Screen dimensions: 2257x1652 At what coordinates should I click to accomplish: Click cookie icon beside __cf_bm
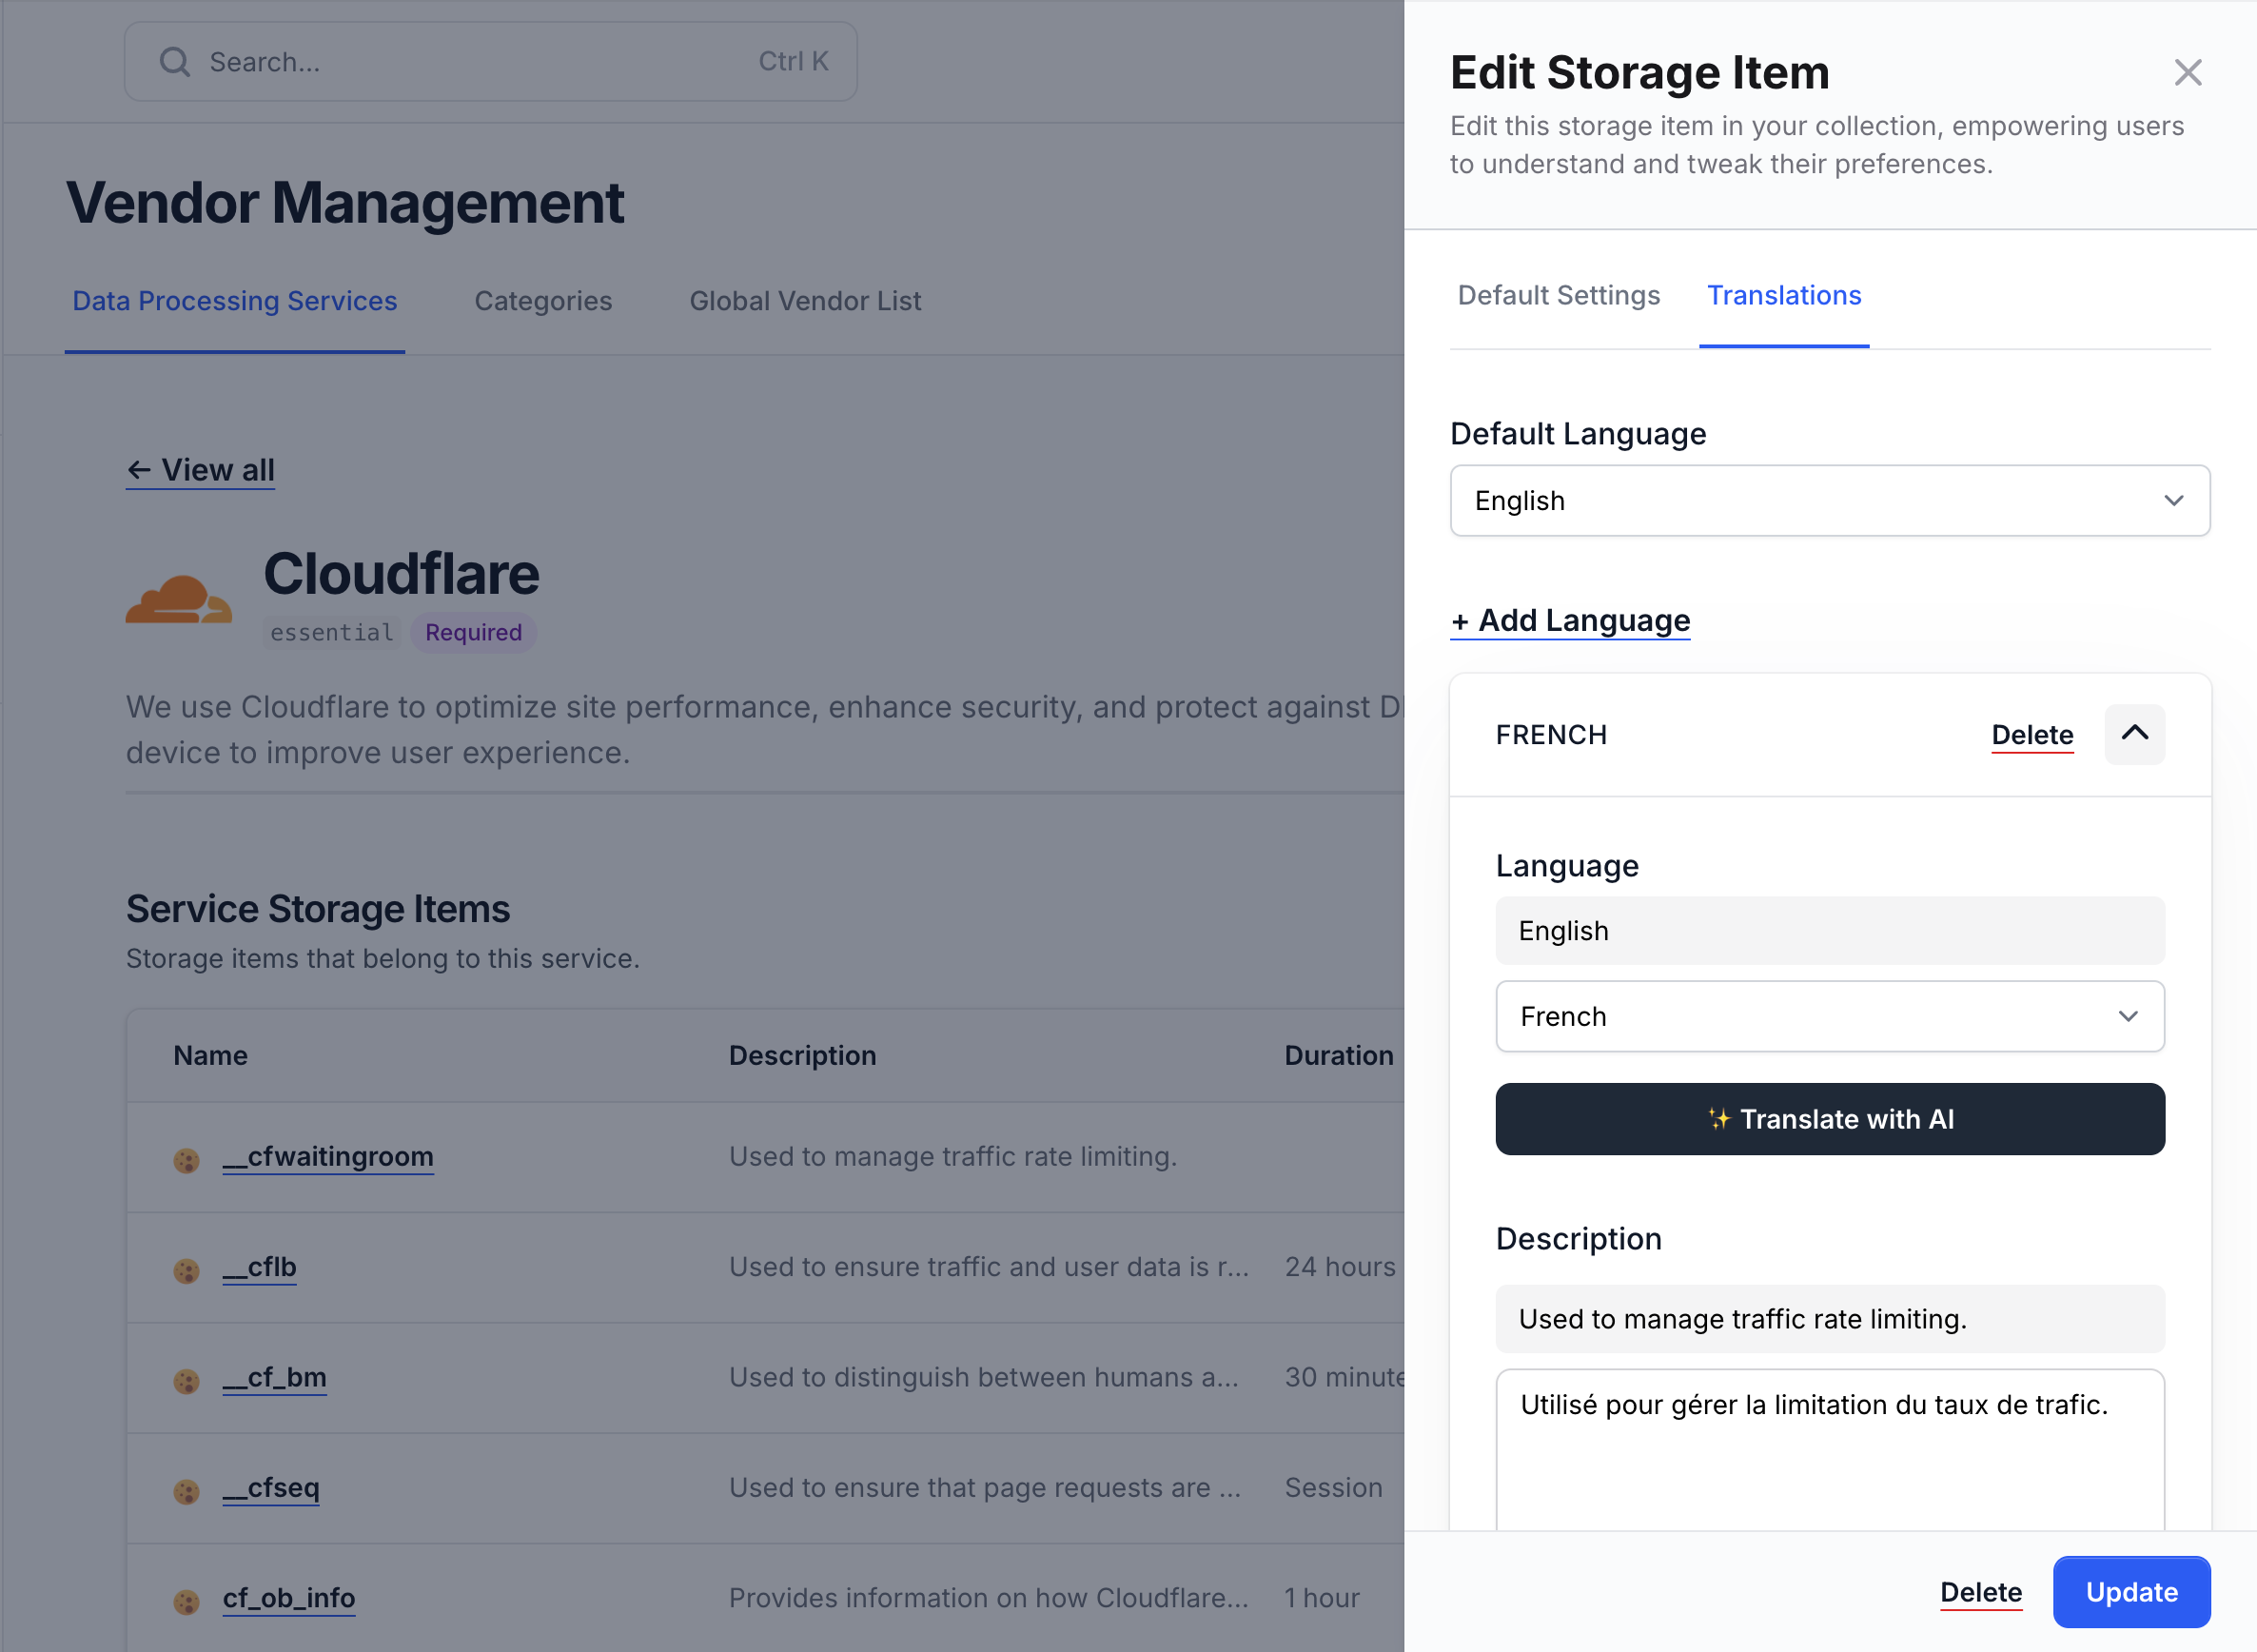[186, 1380]
